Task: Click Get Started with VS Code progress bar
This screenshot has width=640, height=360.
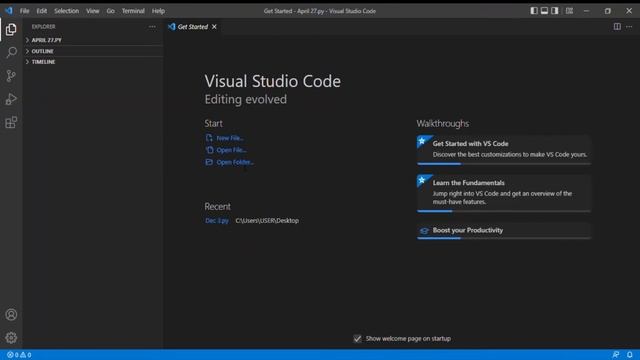Action: click(504, 164)
